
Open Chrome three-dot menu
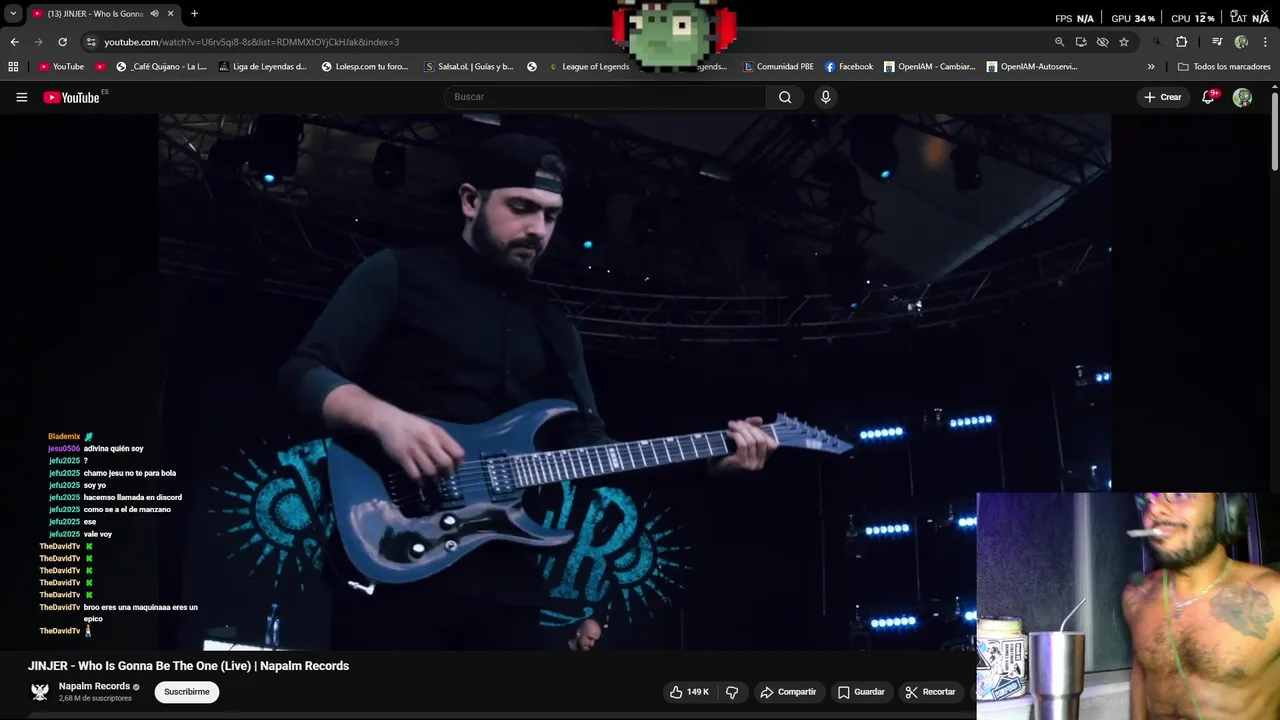[1264, 42]
